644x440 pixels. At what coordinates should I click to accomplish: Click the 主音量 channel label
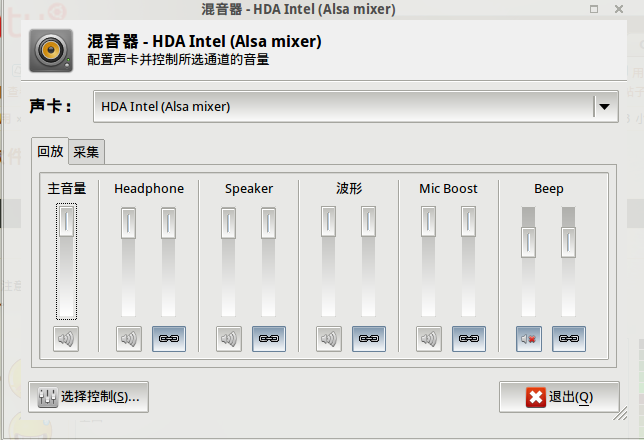[67, 189]
